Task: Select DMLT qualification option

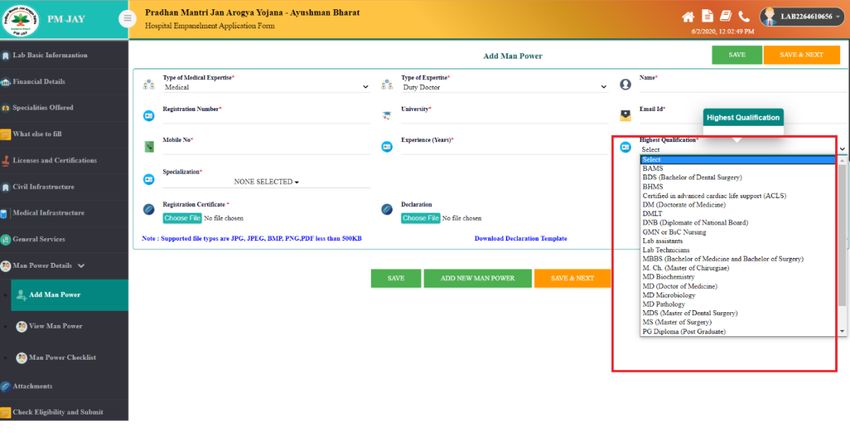Action: click(x=739, y=214)
